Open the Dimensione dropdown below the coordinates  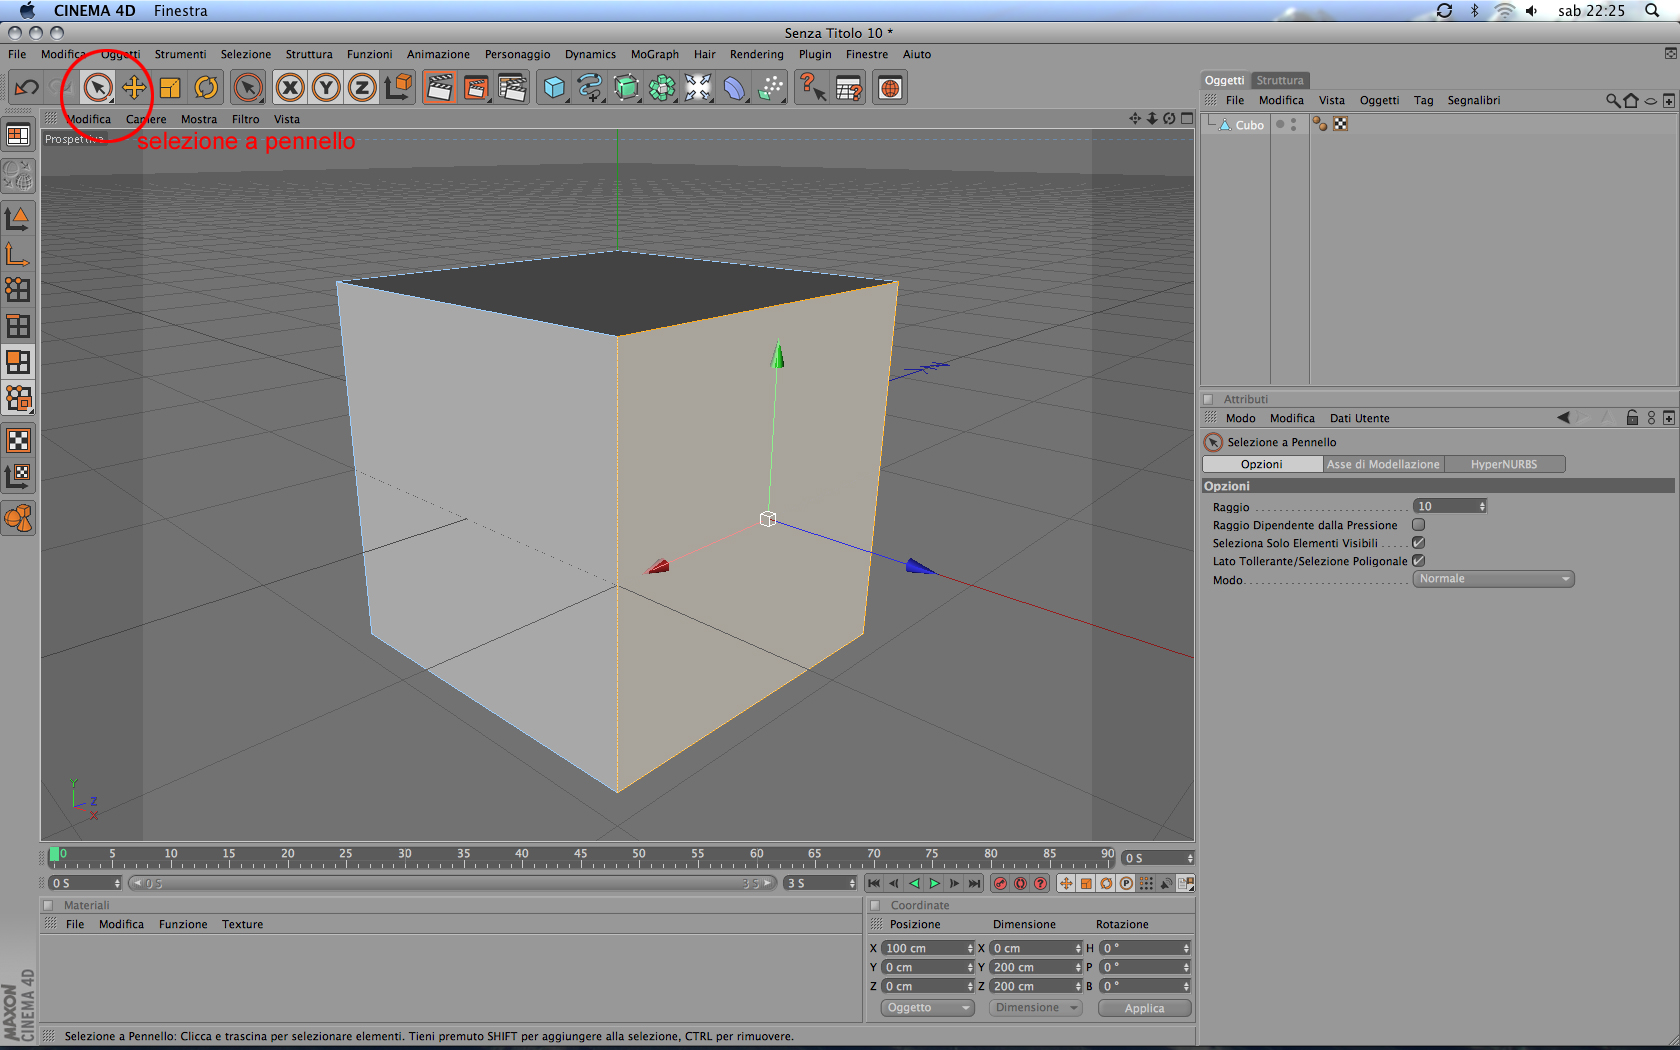[1035, 1007]
